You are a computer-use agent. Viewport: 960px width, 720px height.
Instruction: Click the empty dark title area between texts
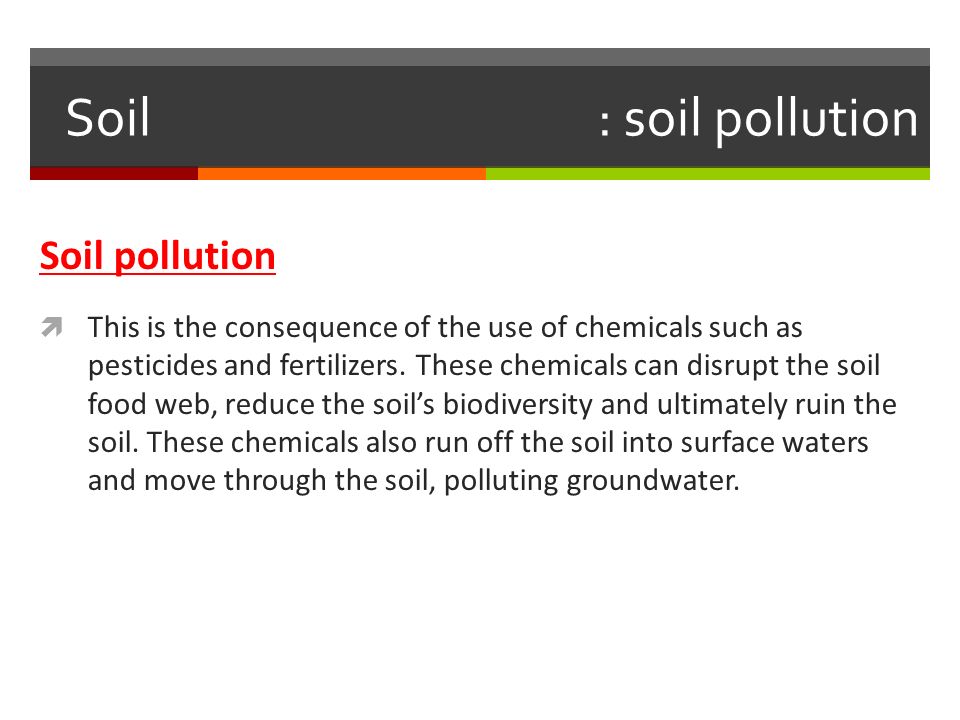point(373,116)
